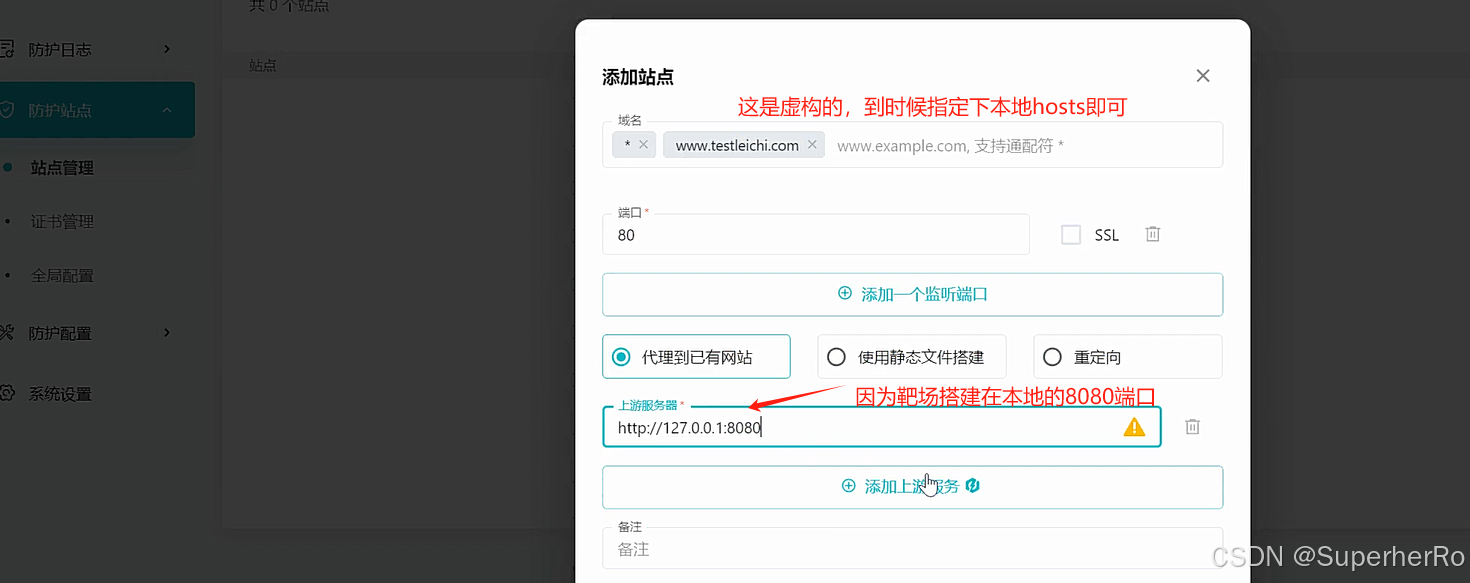Select 使用静态文件搭建 radio option
This screenshot has width=1470, height=583.
pos(837,357)
